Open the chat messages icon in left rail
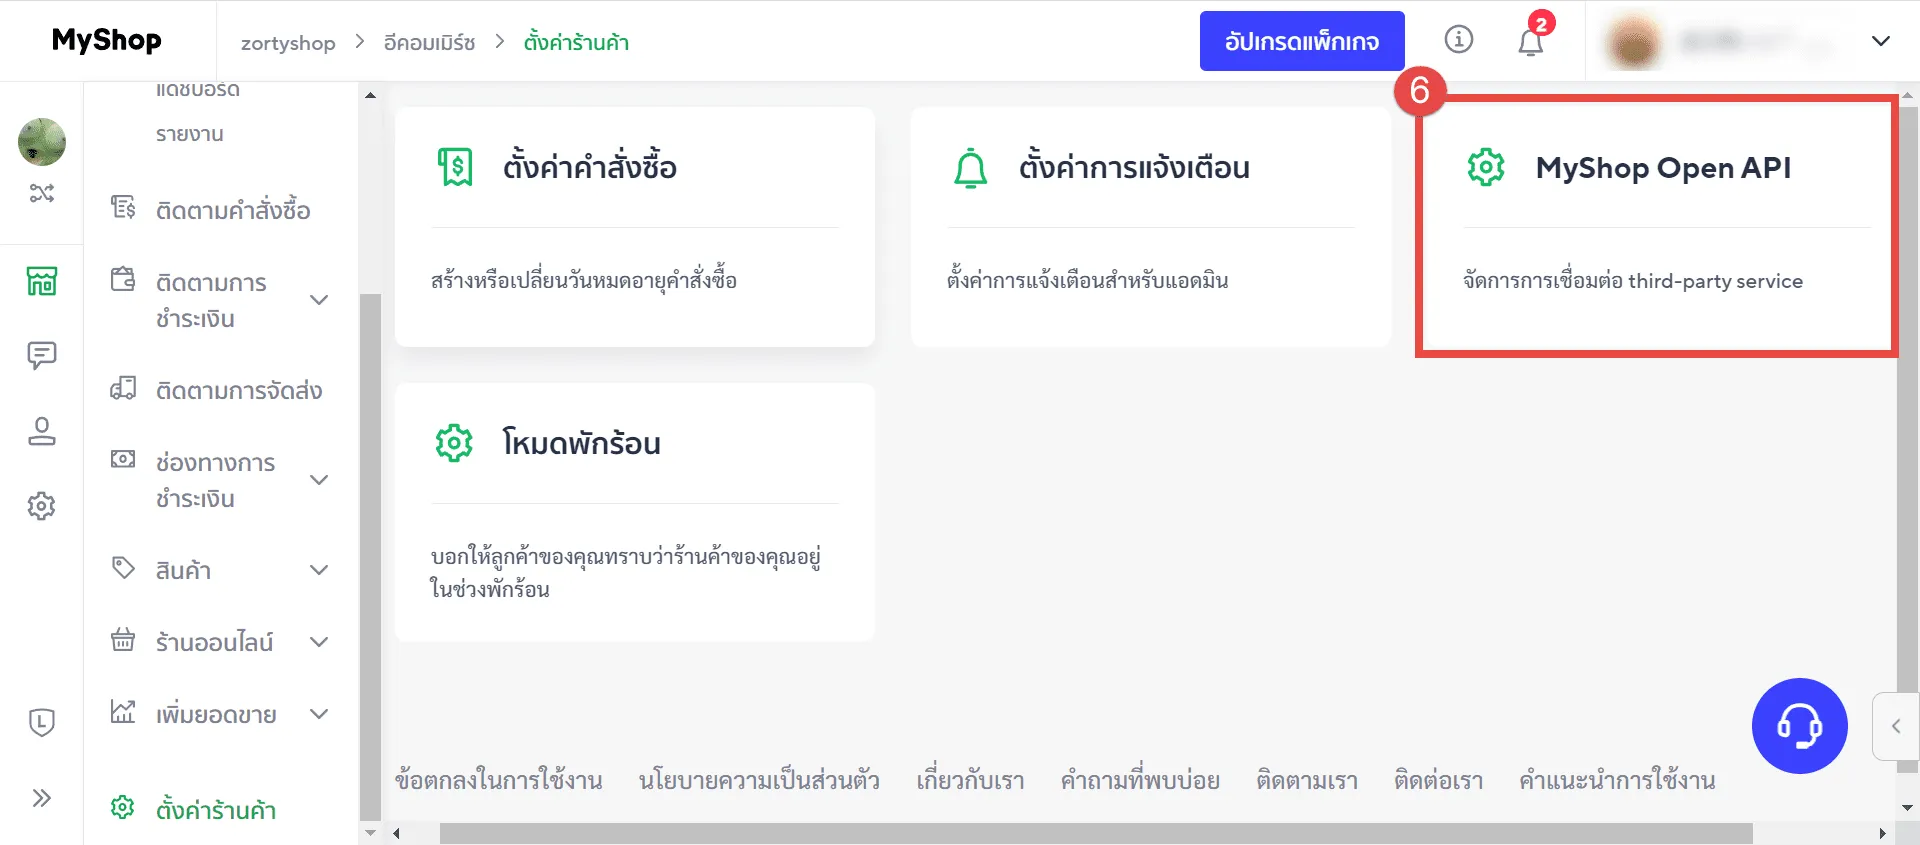This screenshot has height=845, width=1920. click(x=42, y=355)
